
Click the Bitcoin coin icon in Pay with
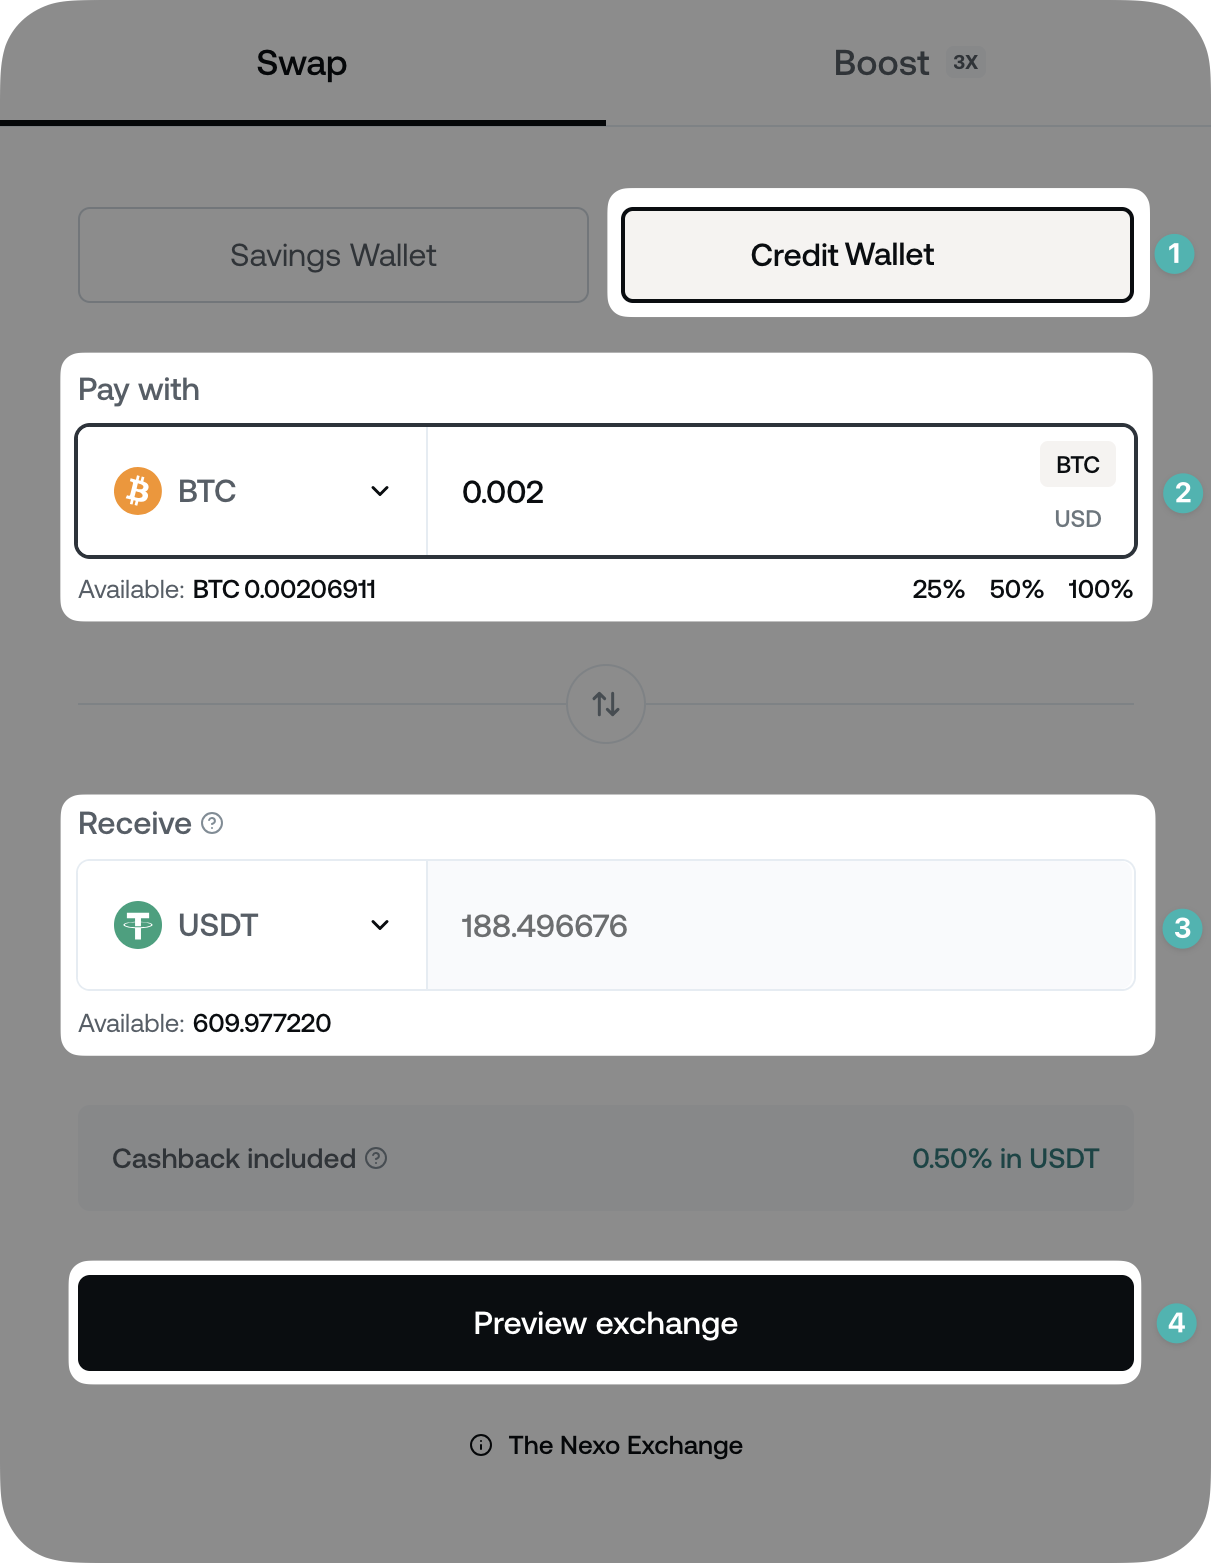tap(137, 491)
